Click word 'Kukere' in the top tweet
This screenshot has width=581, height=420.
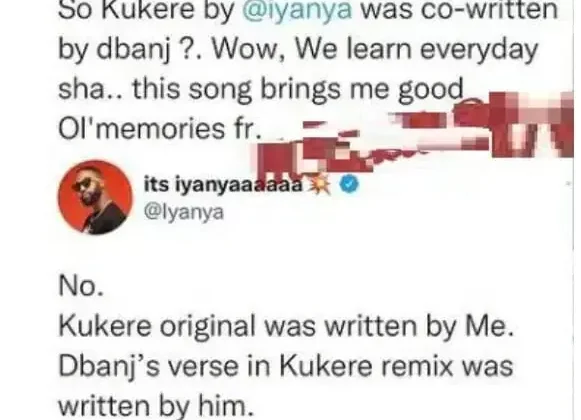147,10
